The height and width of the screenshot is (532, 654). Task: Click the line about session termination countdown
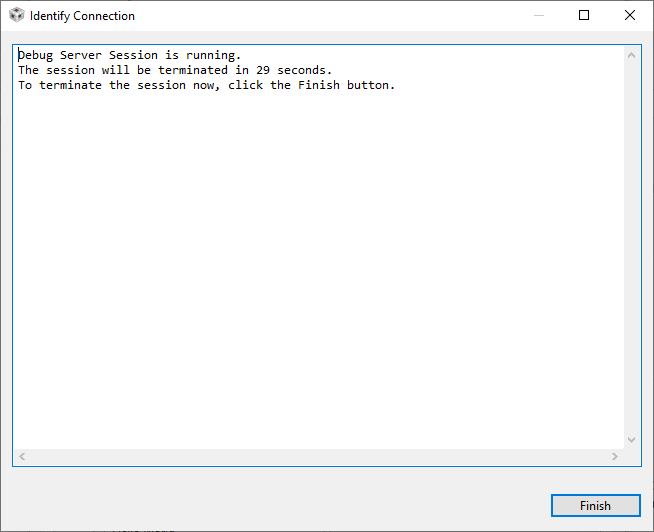[x=175, y=70]
